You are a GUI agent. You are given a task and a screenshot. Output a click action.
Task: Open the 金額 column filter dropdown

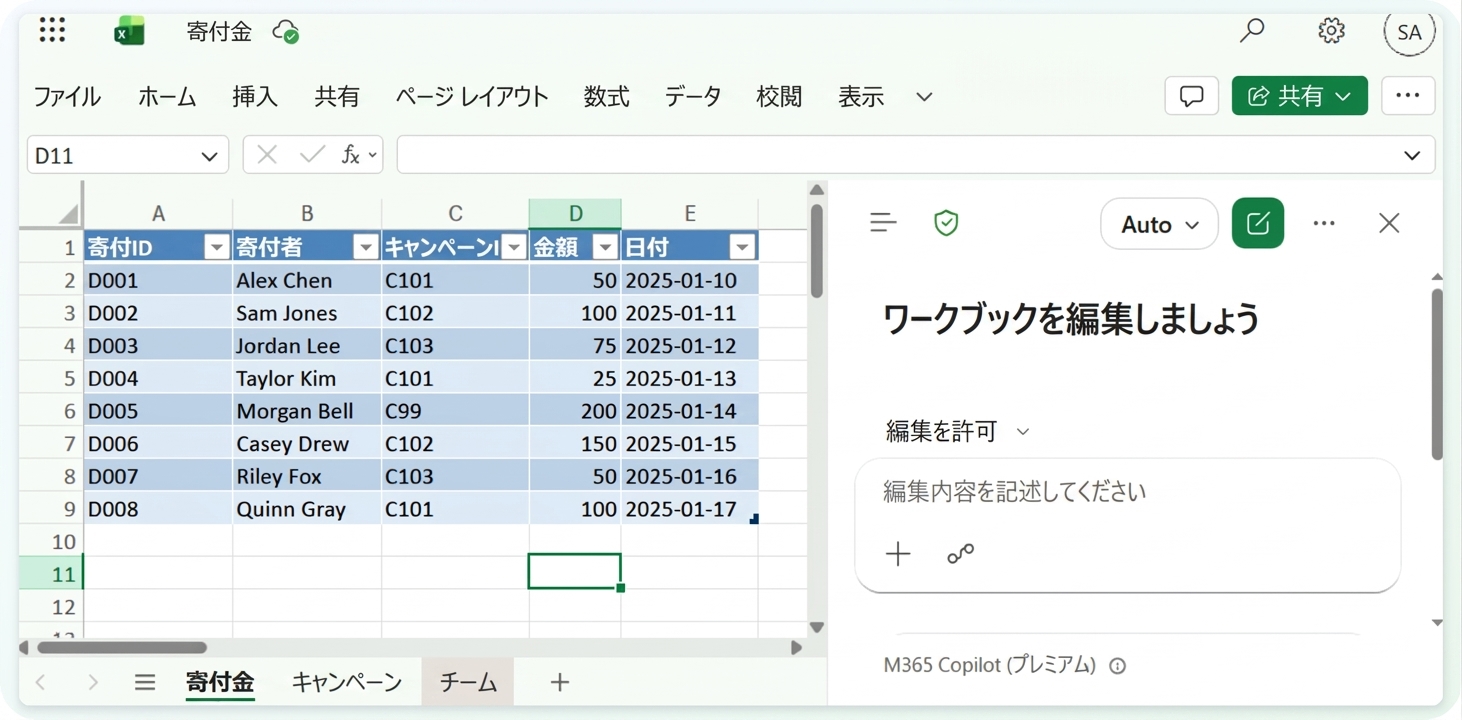click(x=605, y=247)
